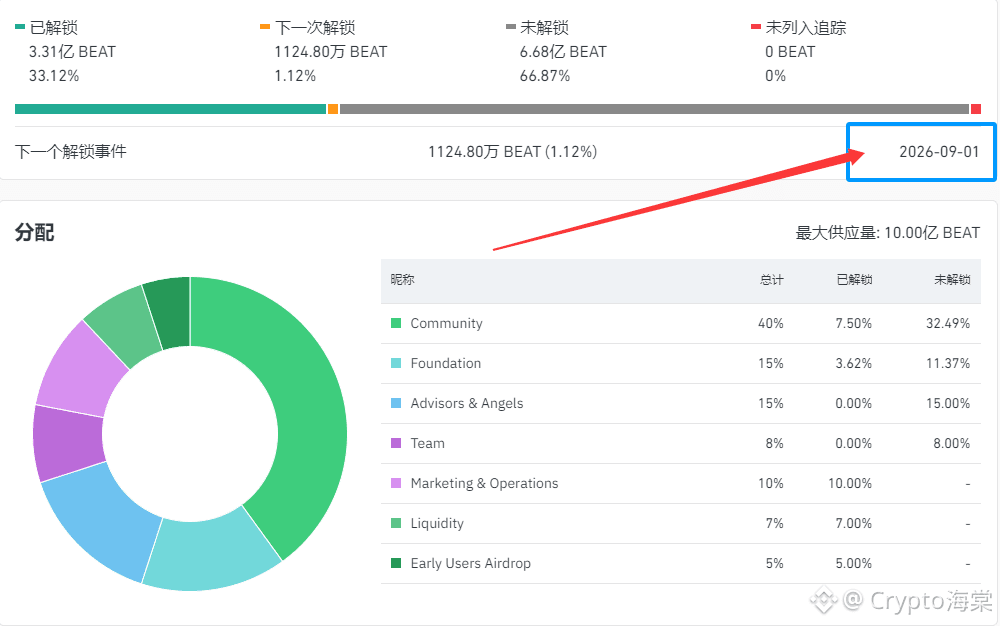Click the table's 未解锁 column header
The height and width of the screenshot is (626, 1000).
point(952,279)
